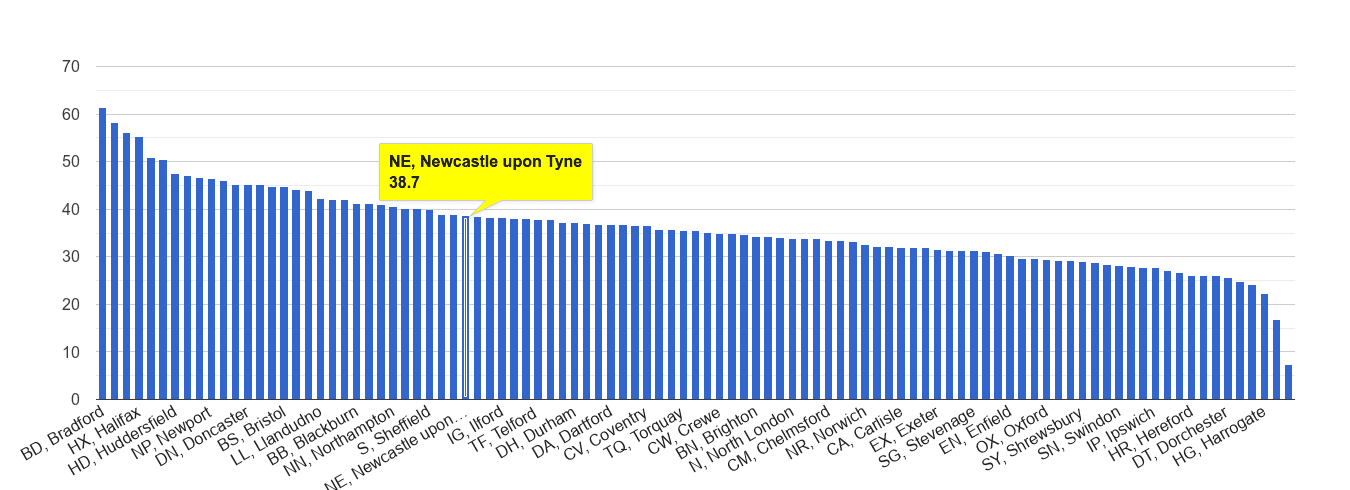Screen dimensions: 1350x490
Task: Select the 'NN, Northampton' axis label
Action: click(x=339, y=439)
